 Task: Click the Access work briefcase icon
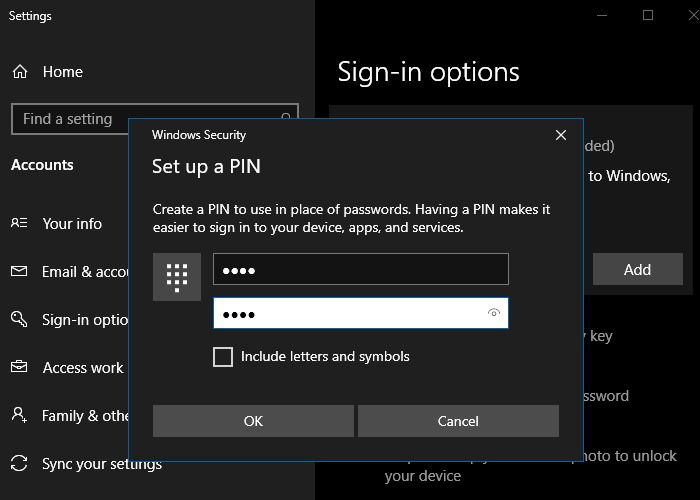coord(19,367)
